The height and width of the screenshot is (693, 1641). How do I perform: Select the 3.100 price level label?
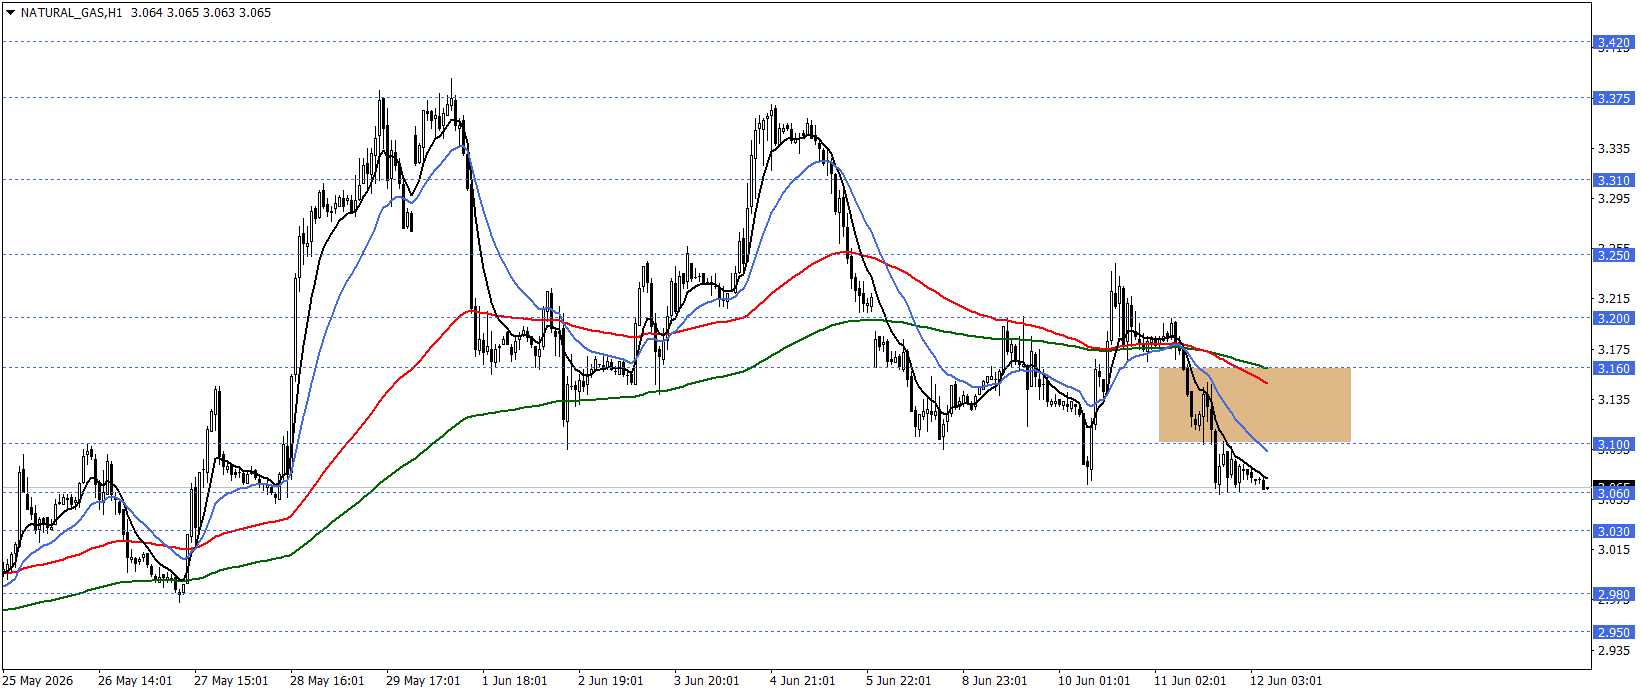[x=1613, y=444]
